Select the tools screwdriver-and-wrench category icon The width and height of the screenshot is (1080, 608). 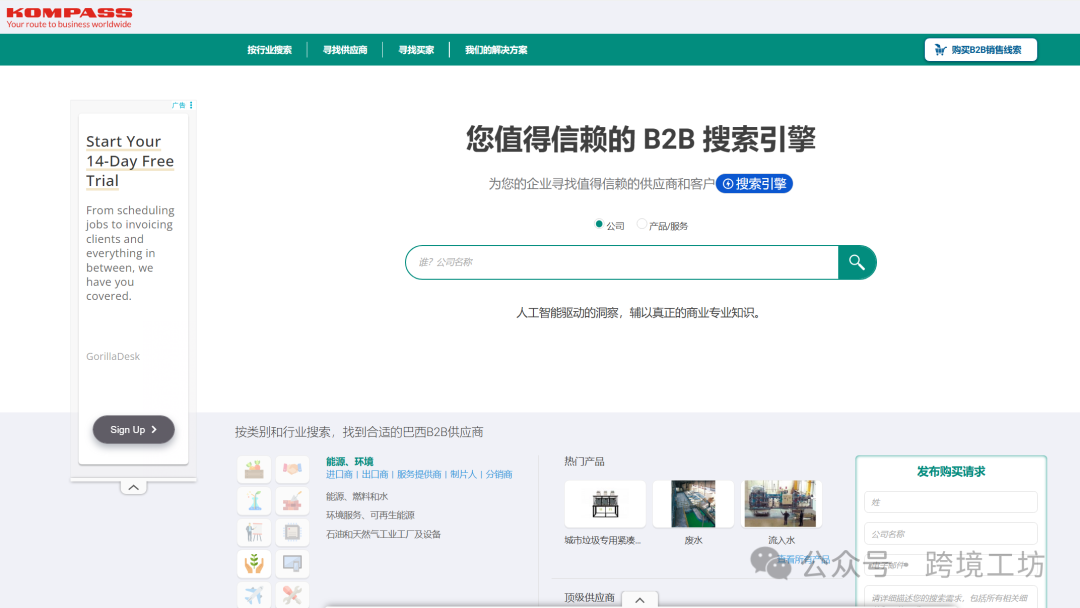pyautogui.click(x=292, y=594)
